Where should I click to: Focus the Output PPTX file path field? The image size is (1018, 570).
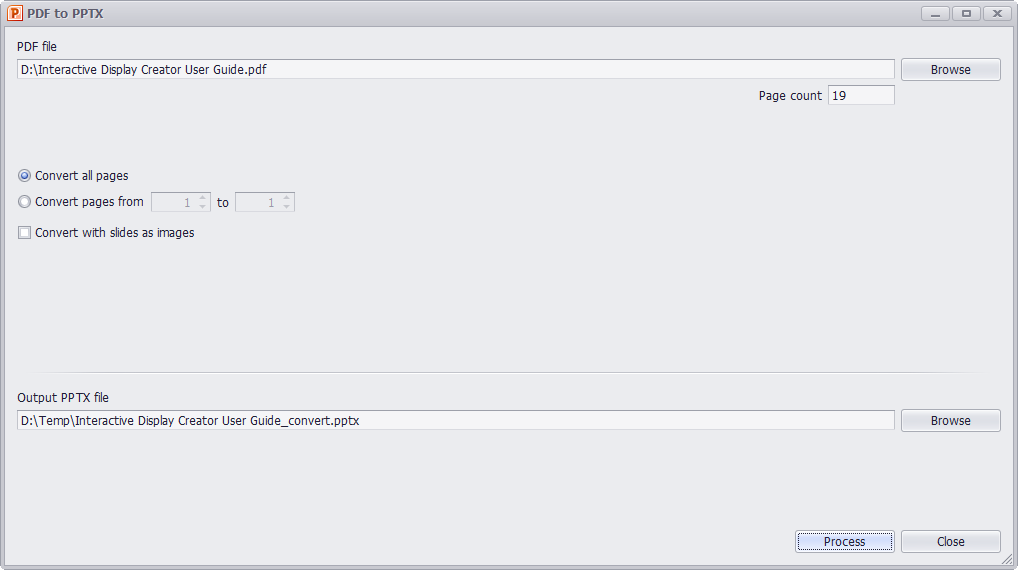tap(456, 421)
